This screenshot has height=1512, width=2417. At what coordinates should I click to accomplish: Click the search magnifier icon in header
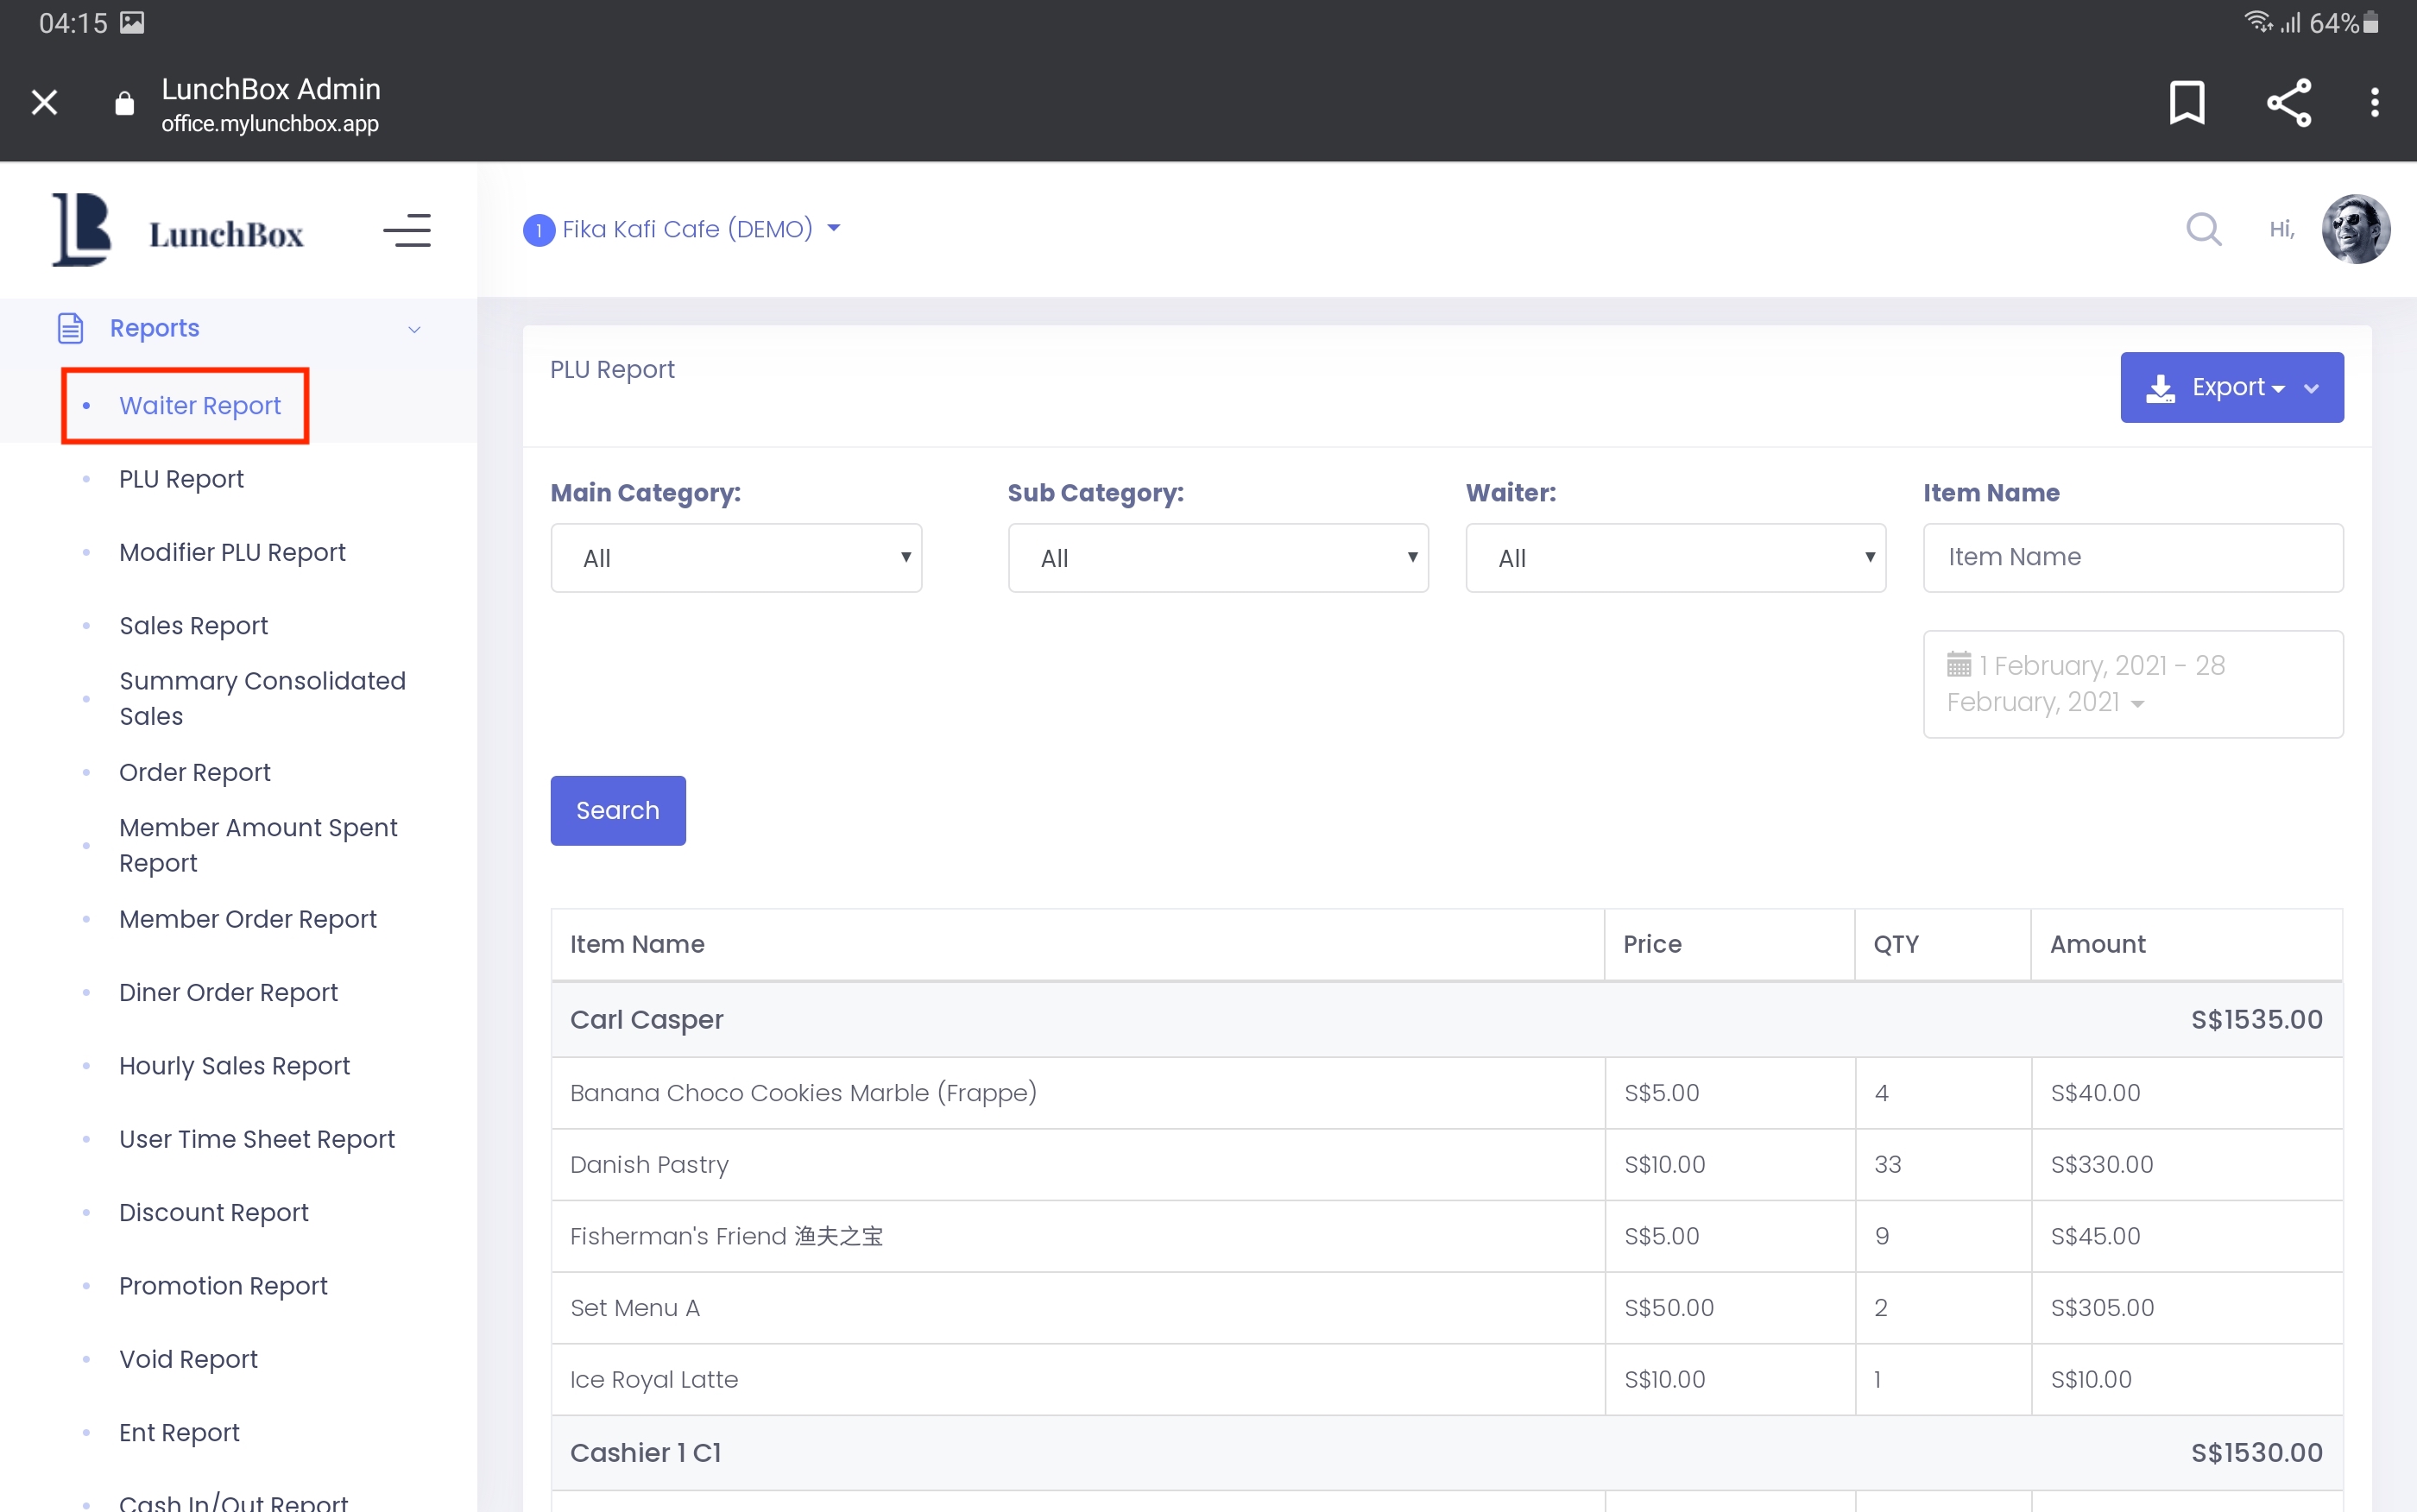2203,229
